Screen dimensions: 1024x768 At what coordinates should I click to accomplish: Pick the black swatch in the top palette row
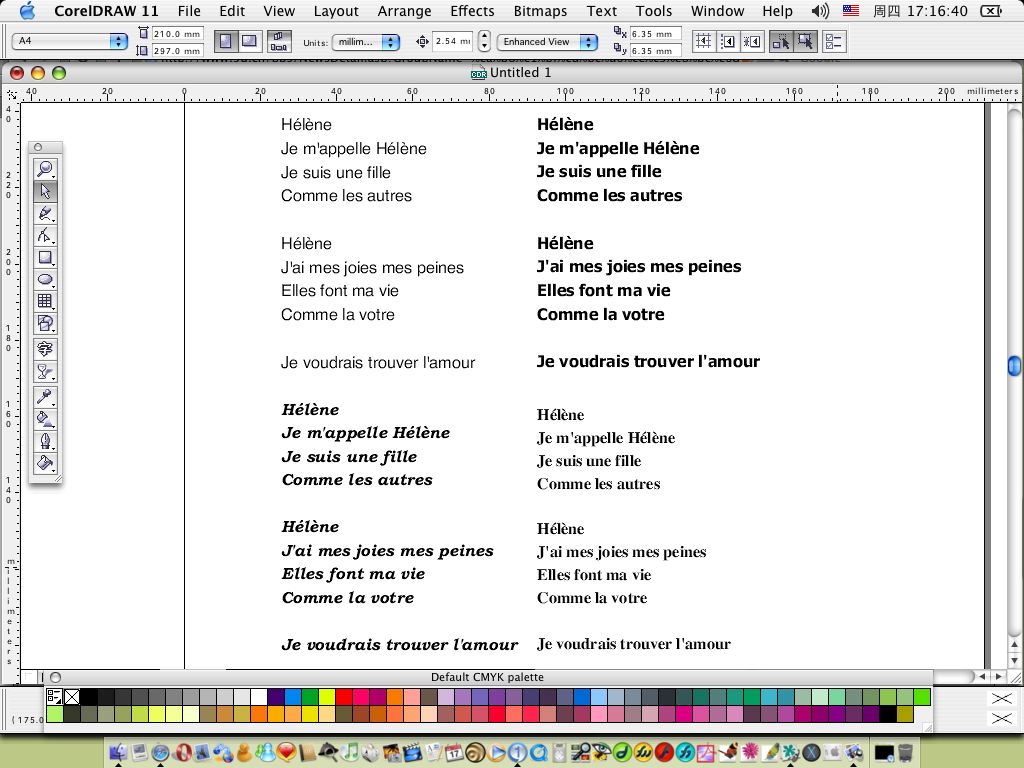click(88, 697)
